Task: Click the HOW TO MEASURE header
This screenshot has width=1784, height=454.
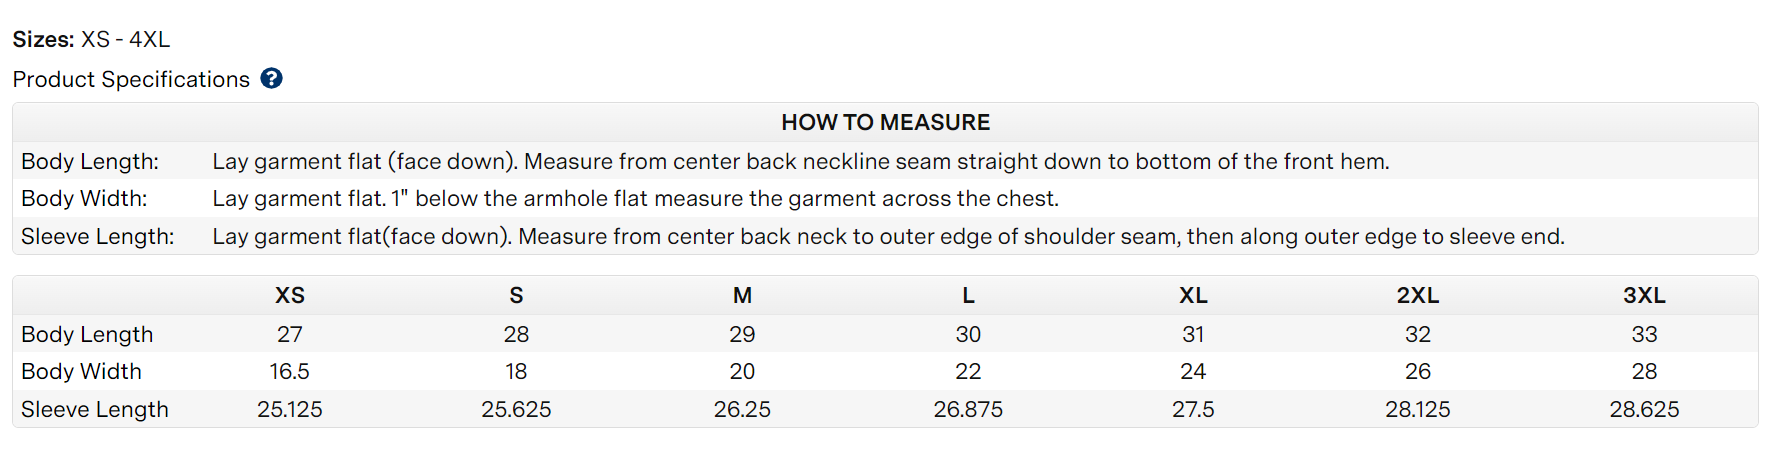Action: click(x=885, y=122)
